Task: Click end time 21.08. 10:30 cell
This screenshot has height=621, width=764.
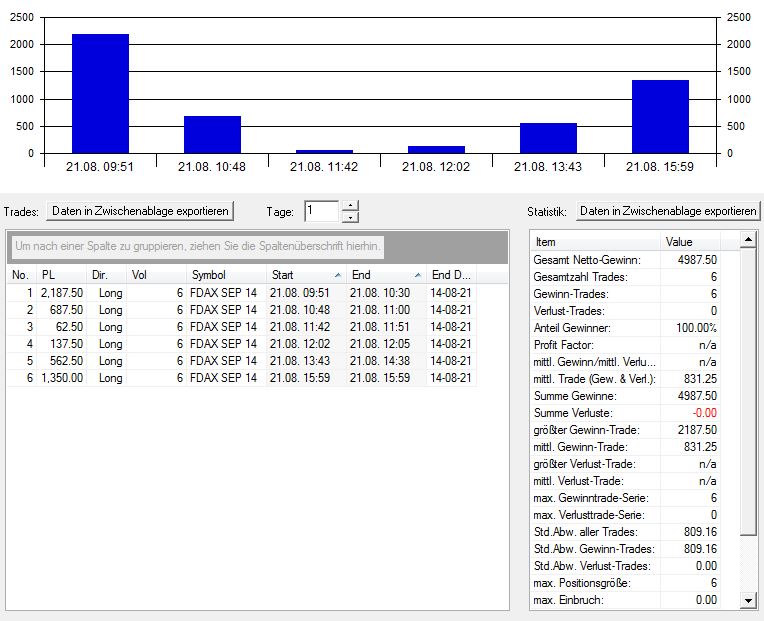Action: pos(386,293)
